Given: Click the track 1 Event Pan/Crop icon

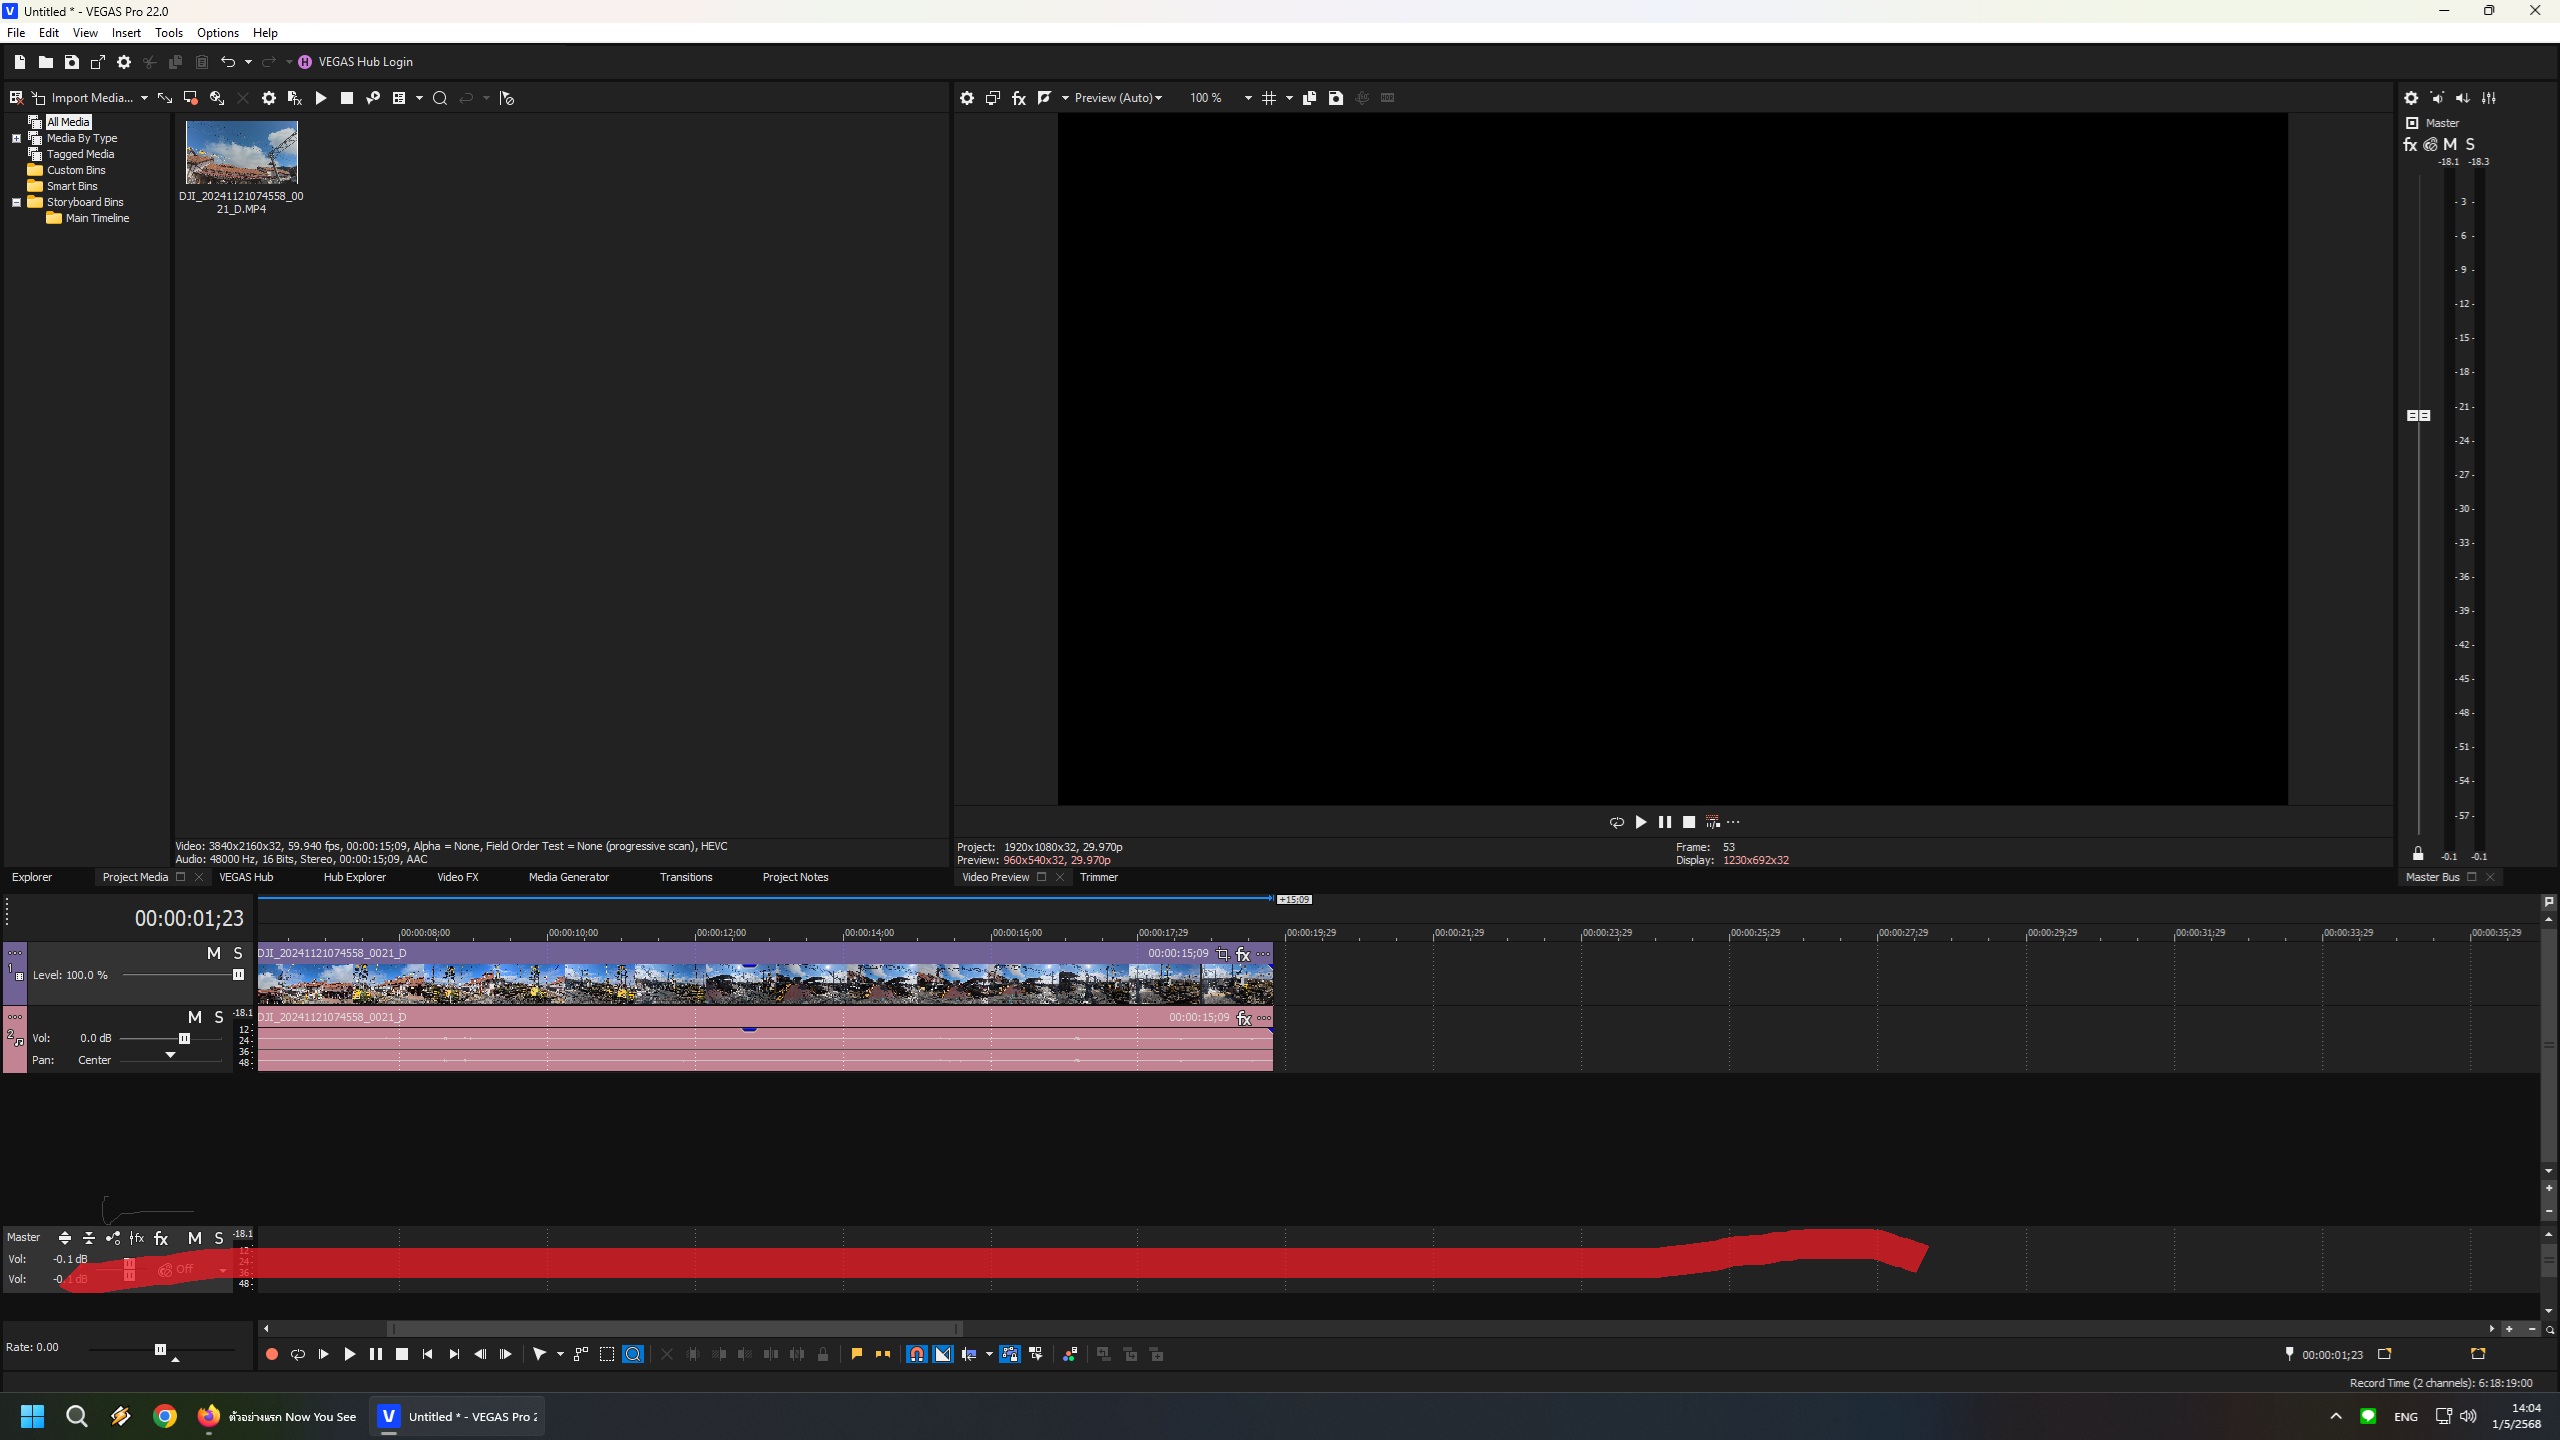Looking at the screenshot, I should tap(1222, 954).
